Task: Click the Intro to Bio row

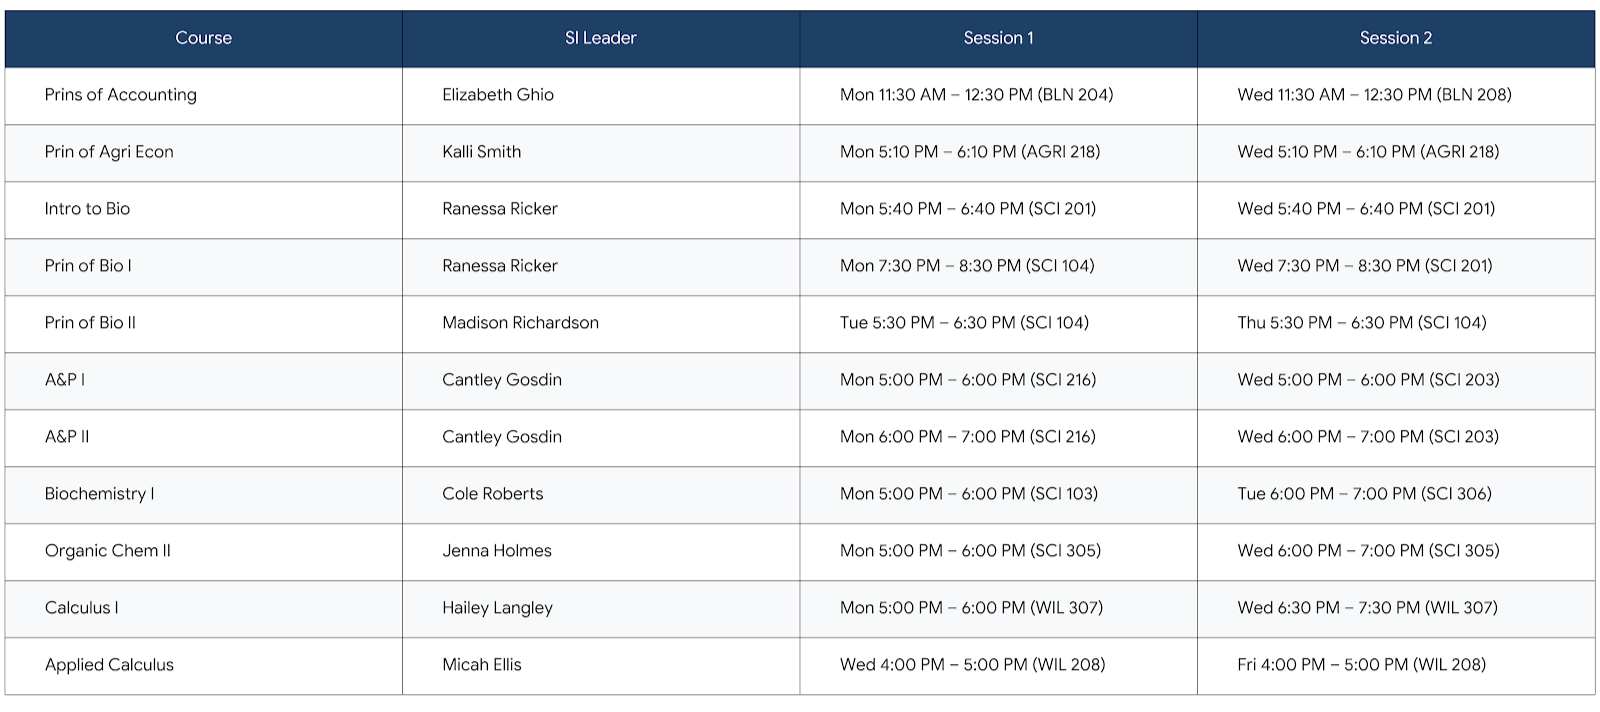Action: 88,209
